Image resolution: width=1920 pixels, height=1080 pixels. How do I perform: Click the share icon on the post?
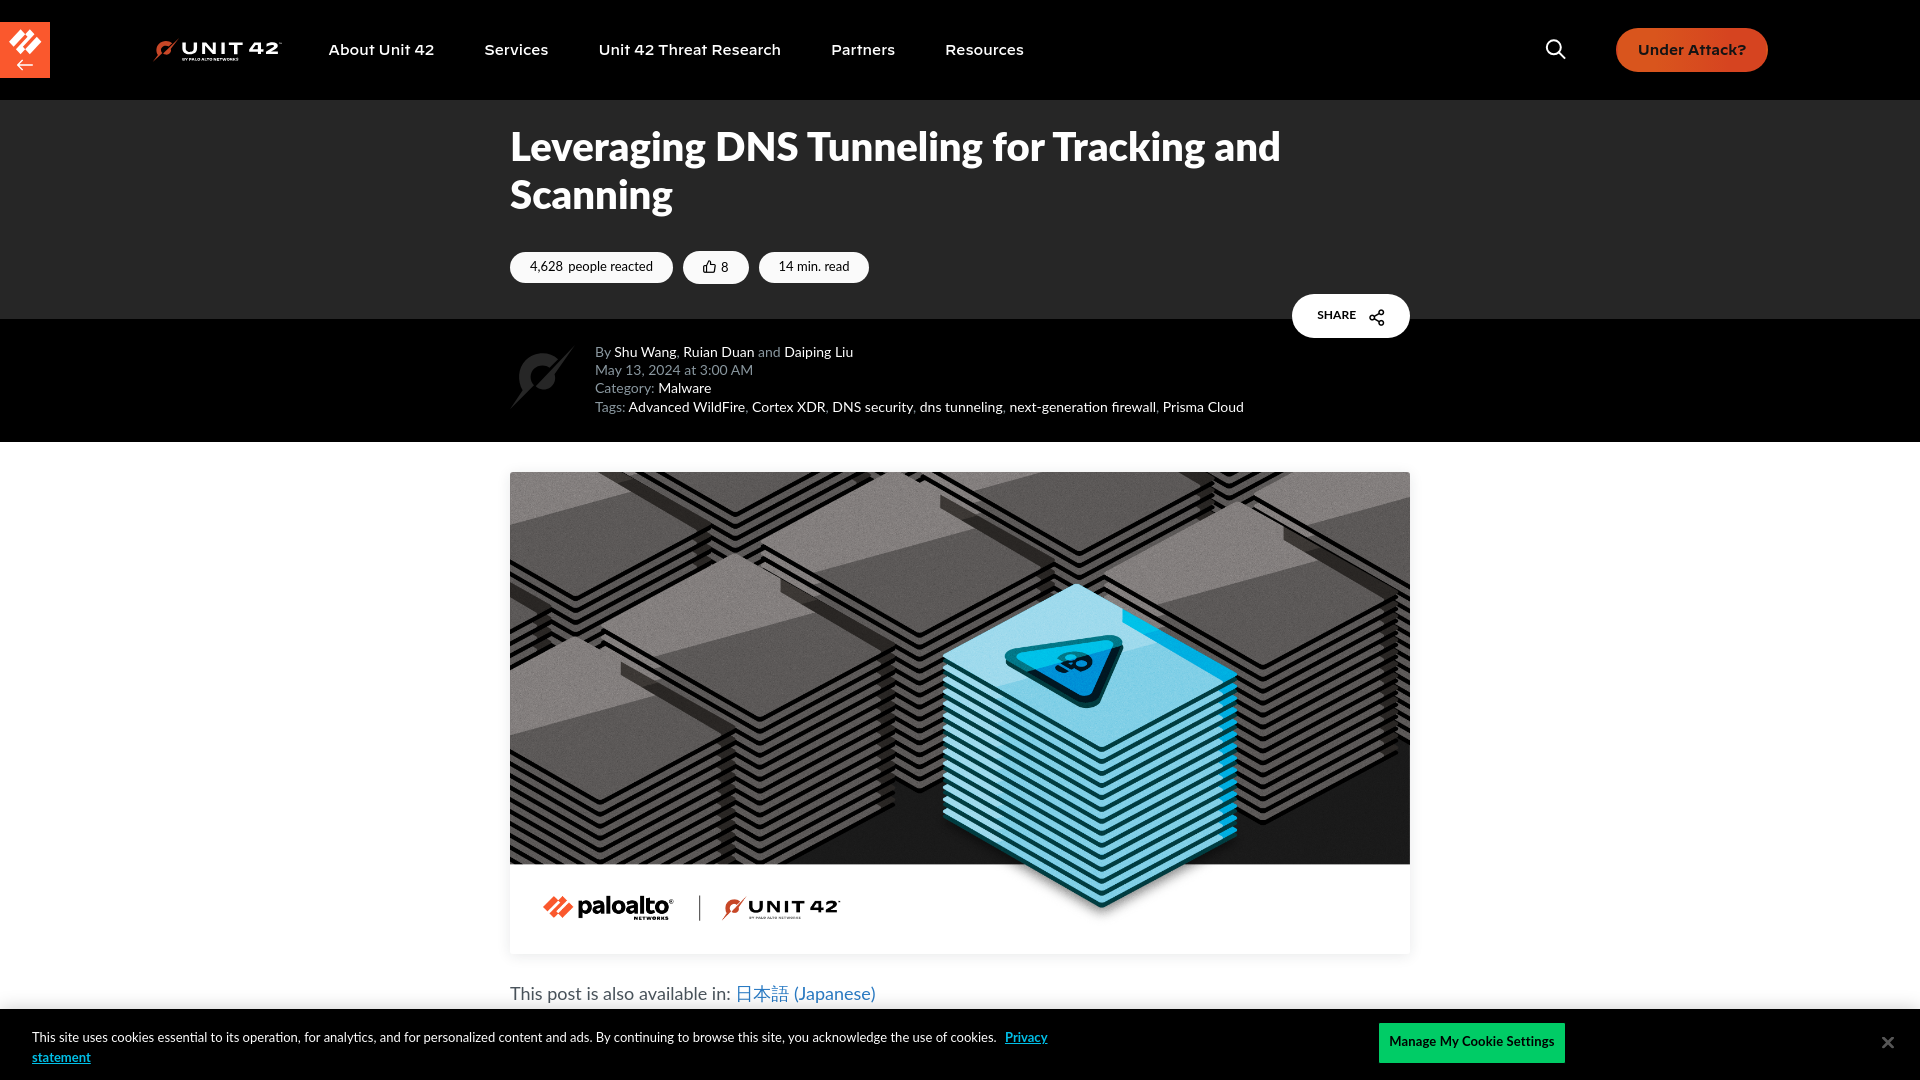click(1377, 315)
